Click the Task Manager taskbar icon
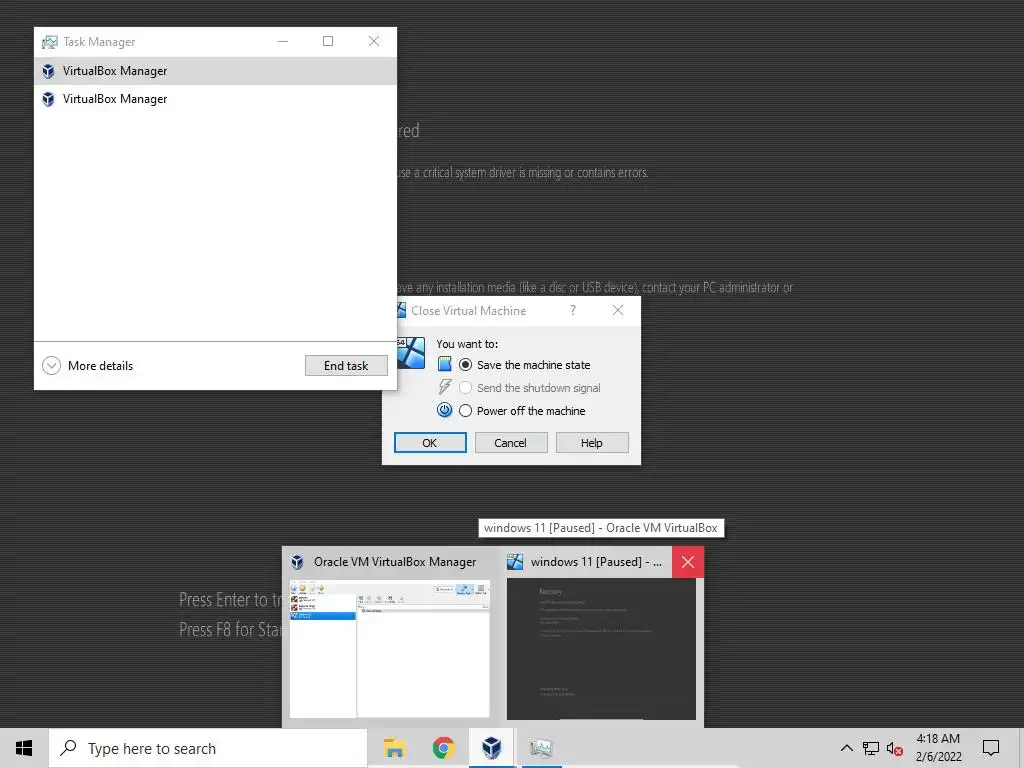Image resolution: width=1024 pixels, height=768 pixels. 541,748
